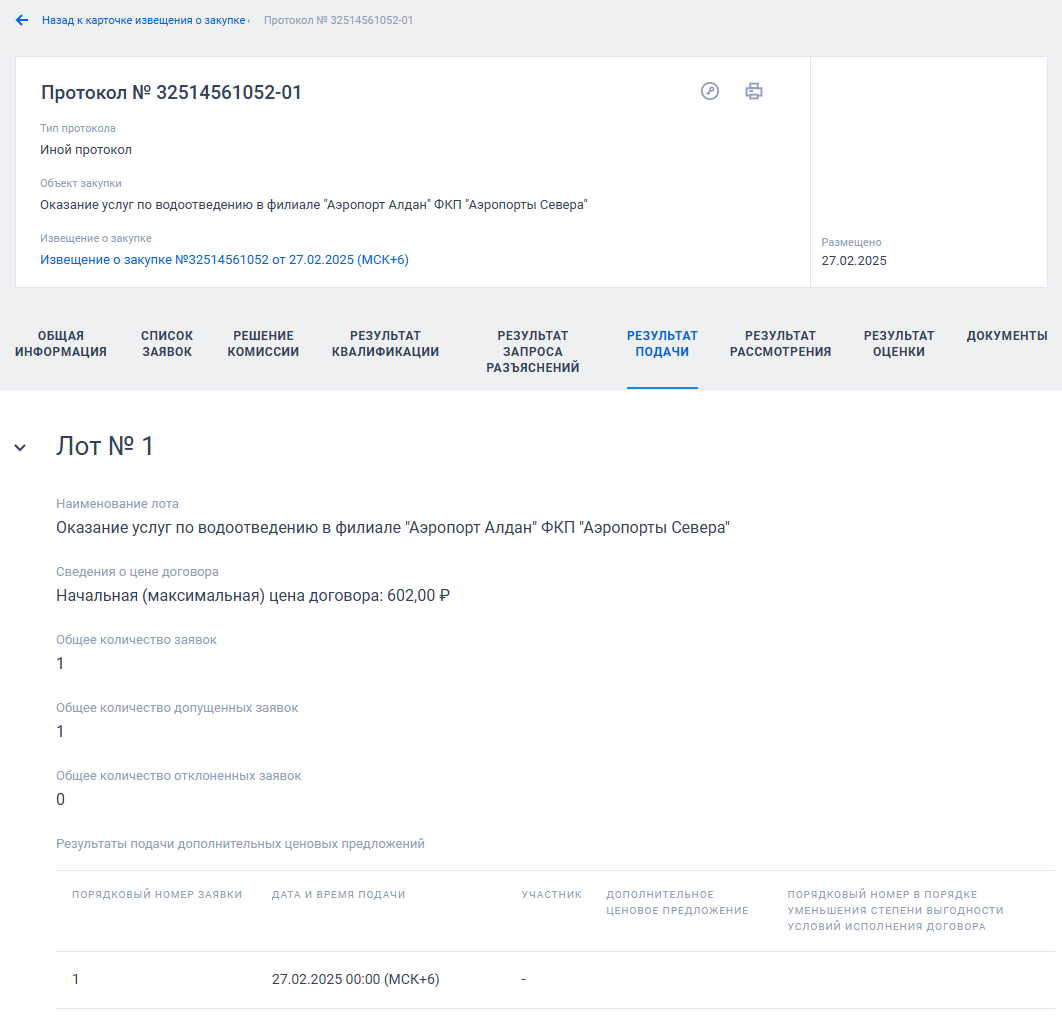
Task: Click the lot name under Наименование лота
Action: tap(393, 528)
